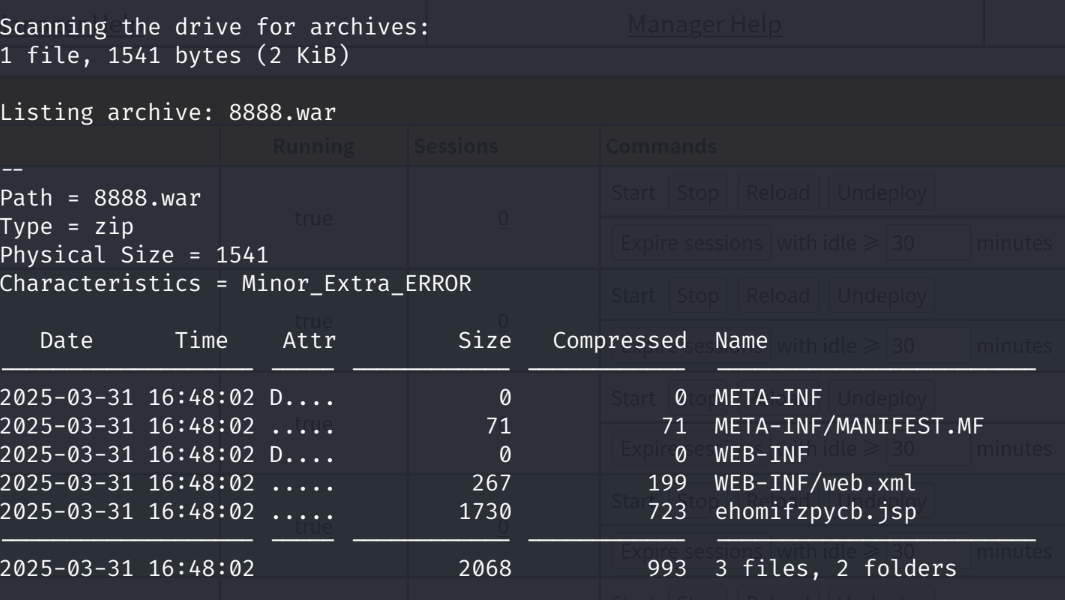Select the META-INF/MANIFEST.MF file name
1065x600 pixels.
tap(849, 427)
